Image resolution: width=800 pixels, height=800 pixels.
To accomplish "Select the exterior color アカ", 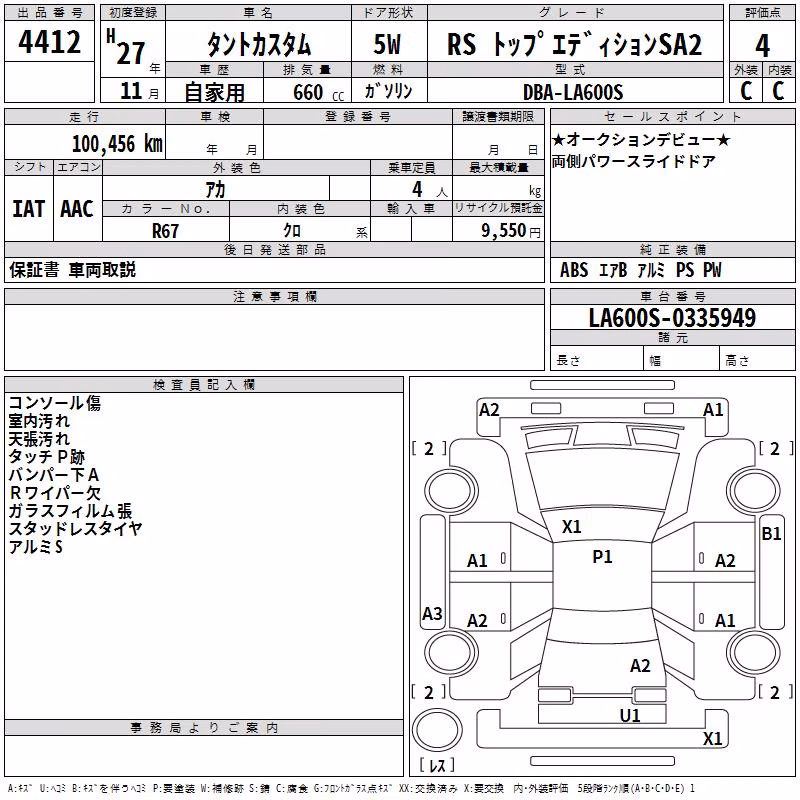I will tap(215, 190).
